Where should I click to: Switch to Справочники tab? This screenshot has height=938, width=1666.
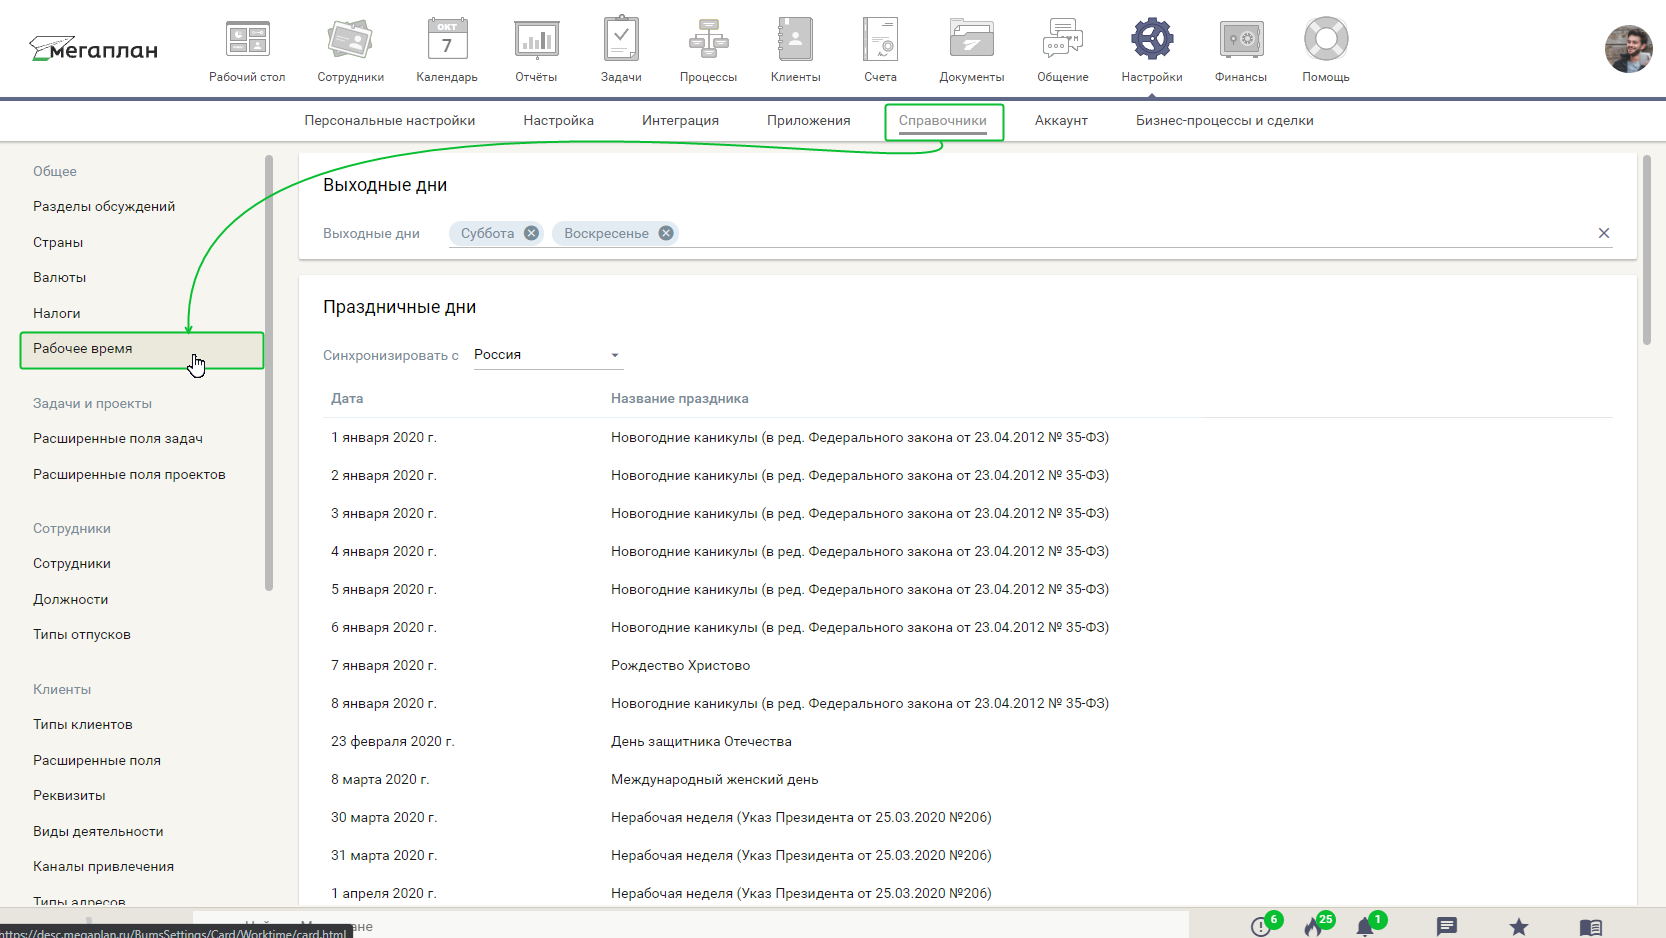pos(943,121)
